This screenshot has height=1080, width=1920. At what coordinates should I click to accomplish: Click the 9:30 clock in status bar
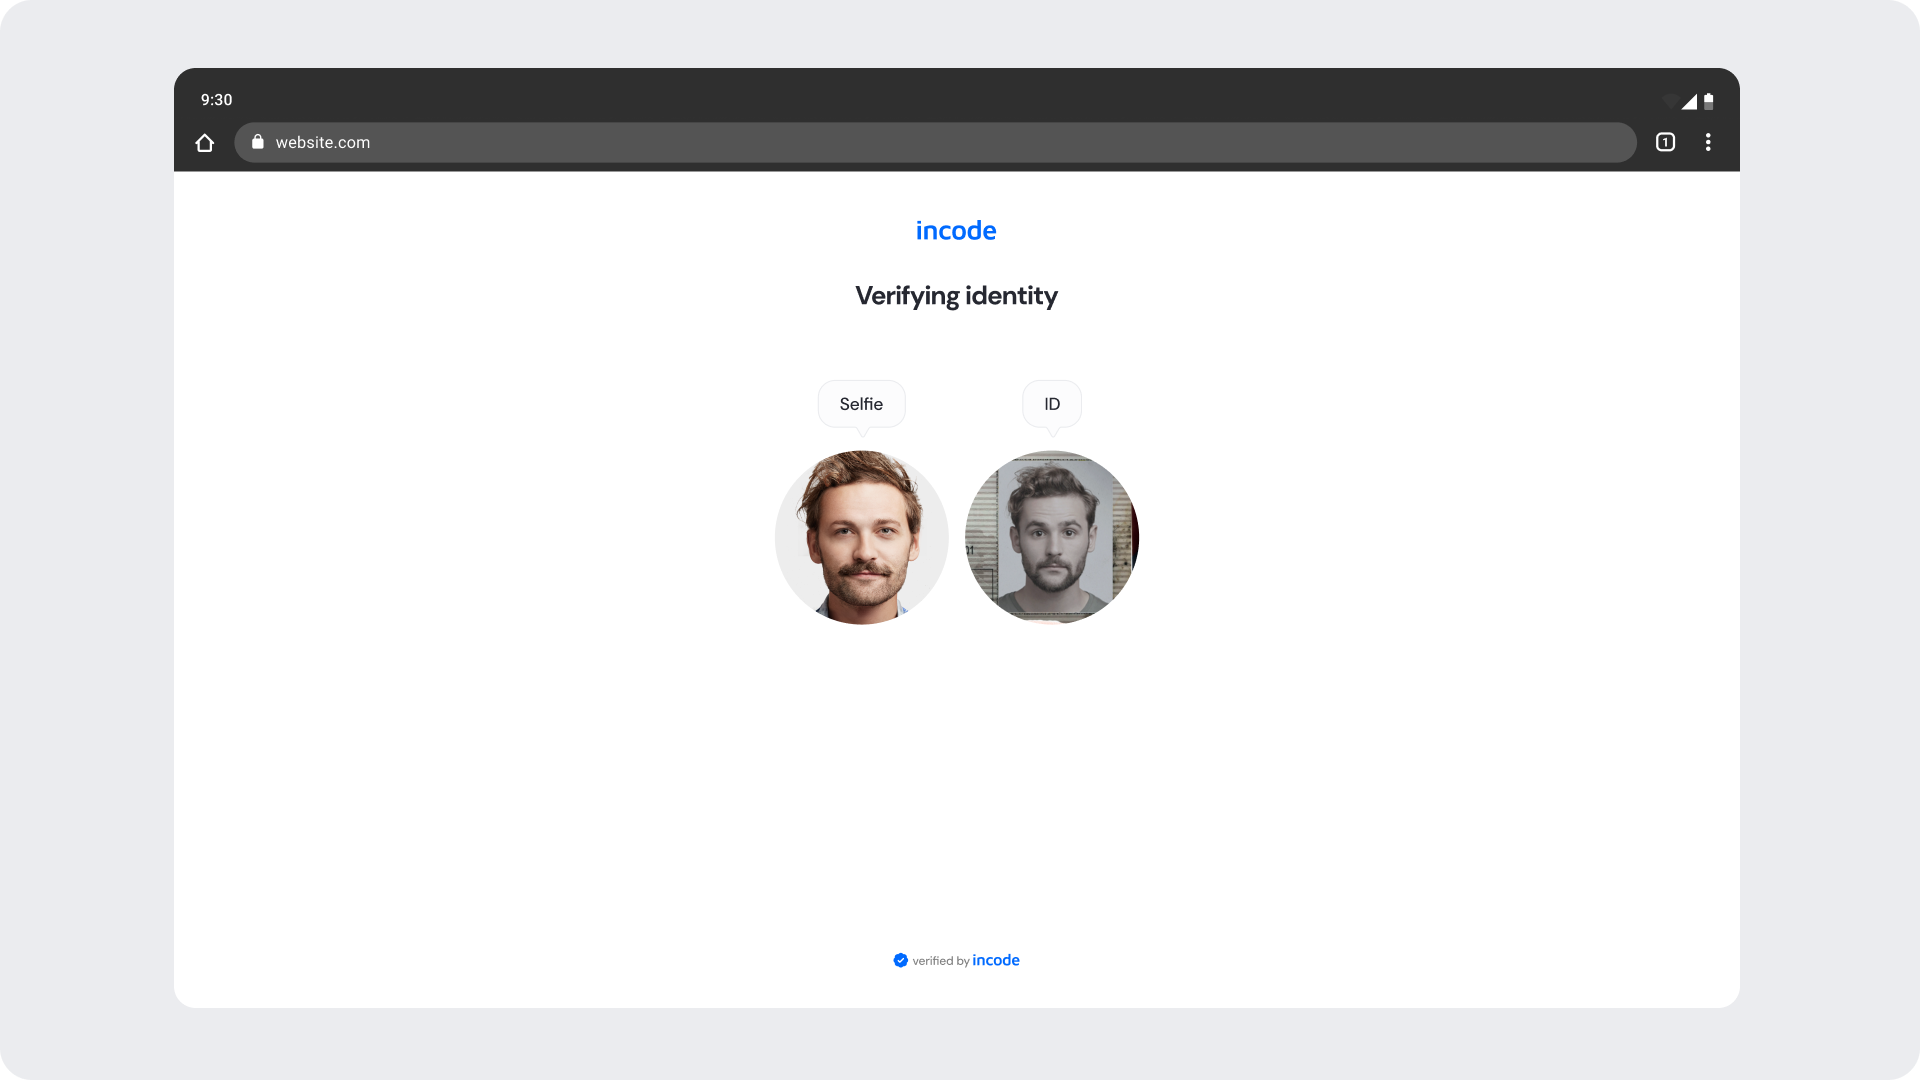click(x=216, y=100)
